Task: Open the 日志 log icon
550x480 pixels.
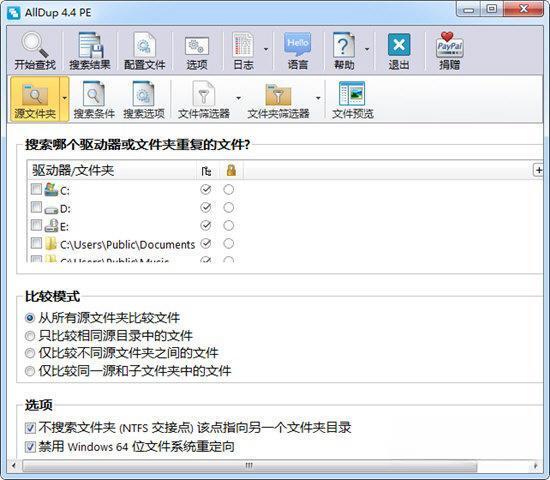Action: tap(243, 45)
